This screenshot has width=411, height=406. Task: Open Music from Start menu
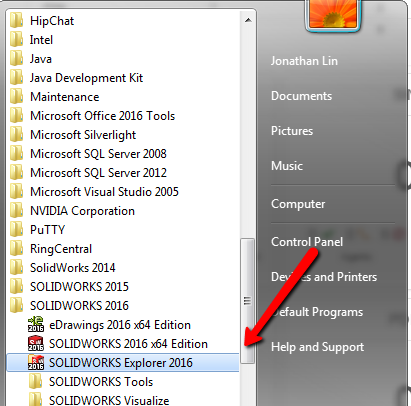point(287,166)
